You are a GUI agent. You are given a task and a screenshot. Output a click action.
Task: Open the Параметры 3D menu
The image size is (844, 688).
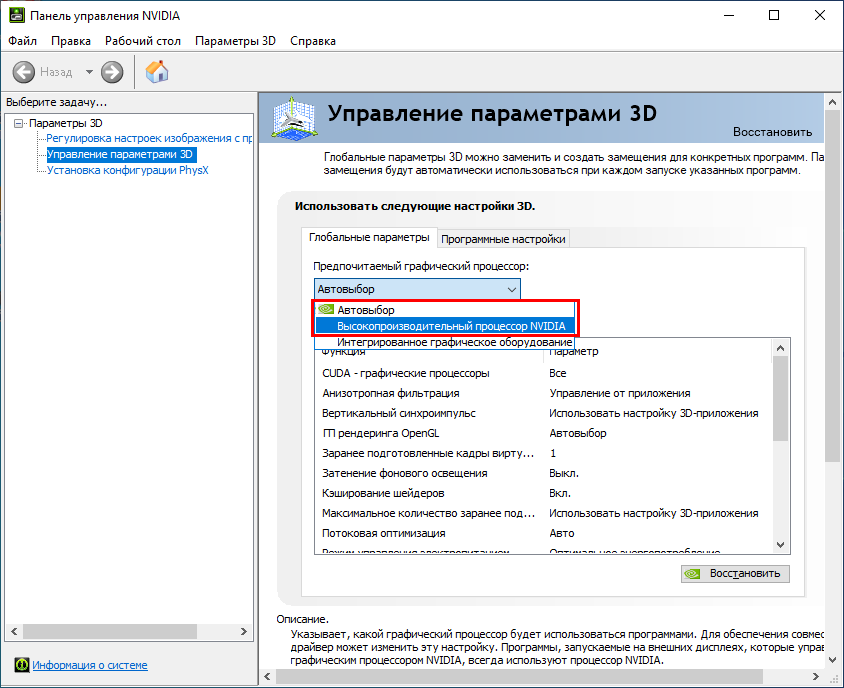pyautogui.click(x=235, y=41)
